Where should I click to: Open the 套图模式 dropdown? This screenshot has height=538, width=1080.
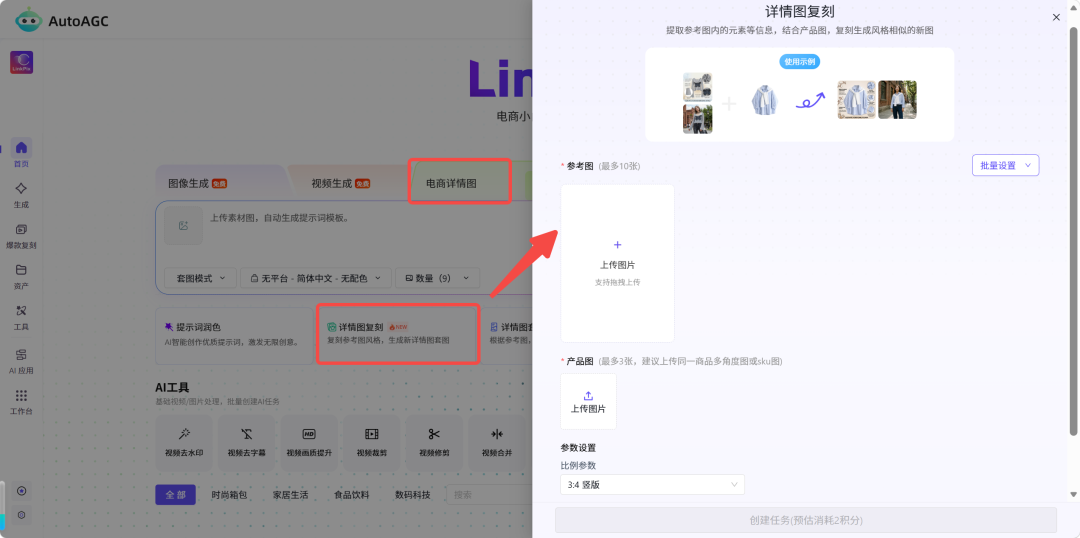coord(200,278)
